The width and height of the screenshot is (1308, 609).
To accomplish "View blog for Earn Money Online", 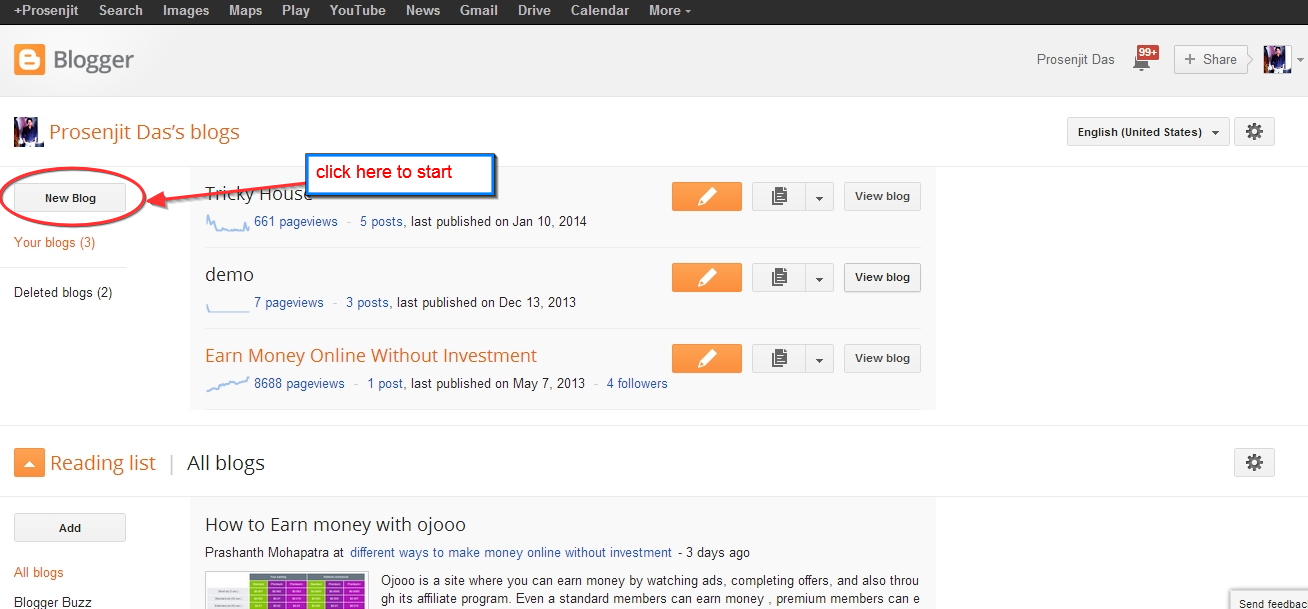I will [882, 358].
